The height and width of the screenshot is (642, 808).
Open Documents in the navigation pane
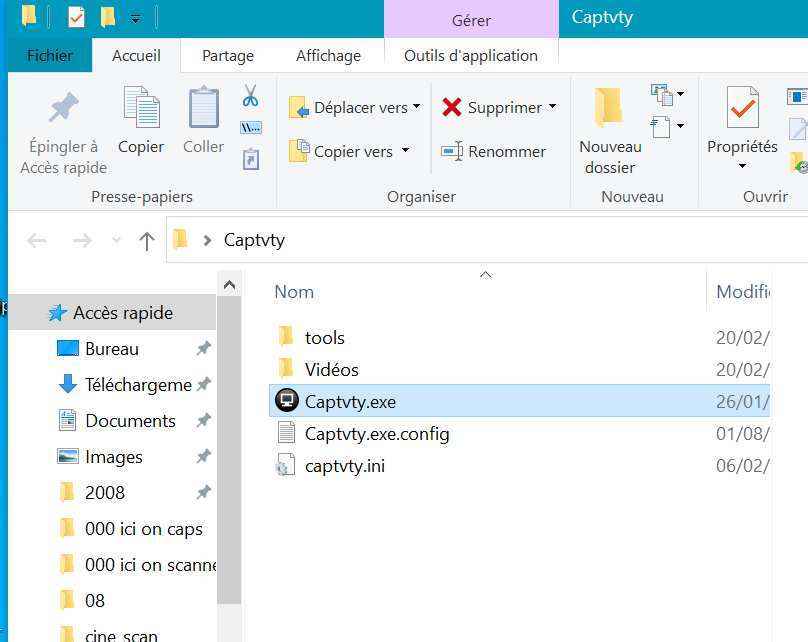pos(130,421)
